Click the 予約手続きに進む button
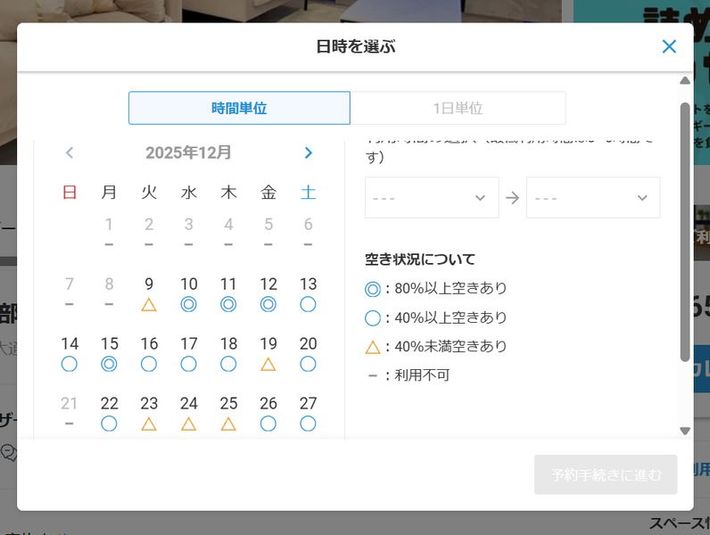 coord(605,475)
